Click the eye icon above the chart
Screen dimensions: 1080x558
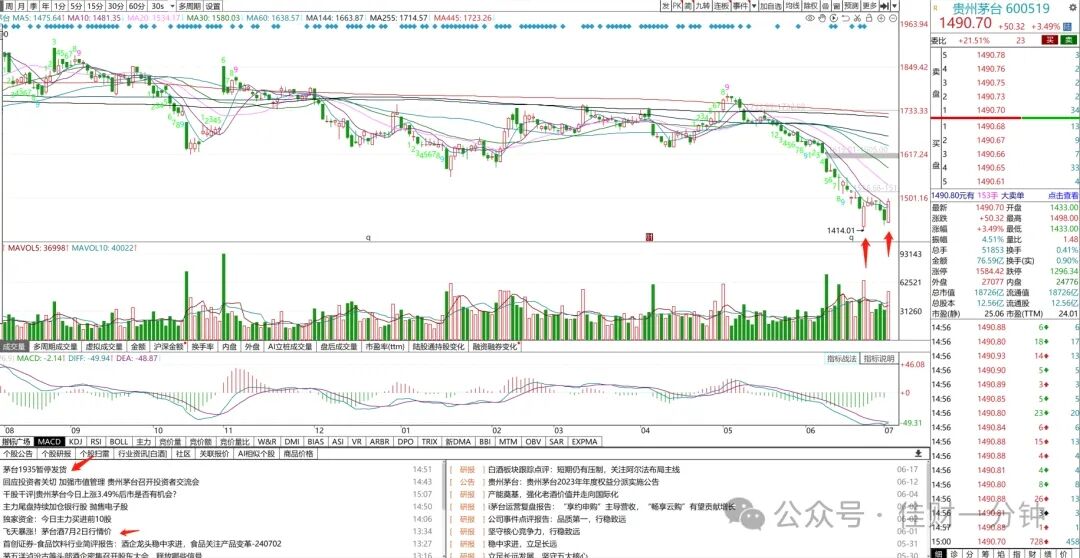tap(810, 18)
